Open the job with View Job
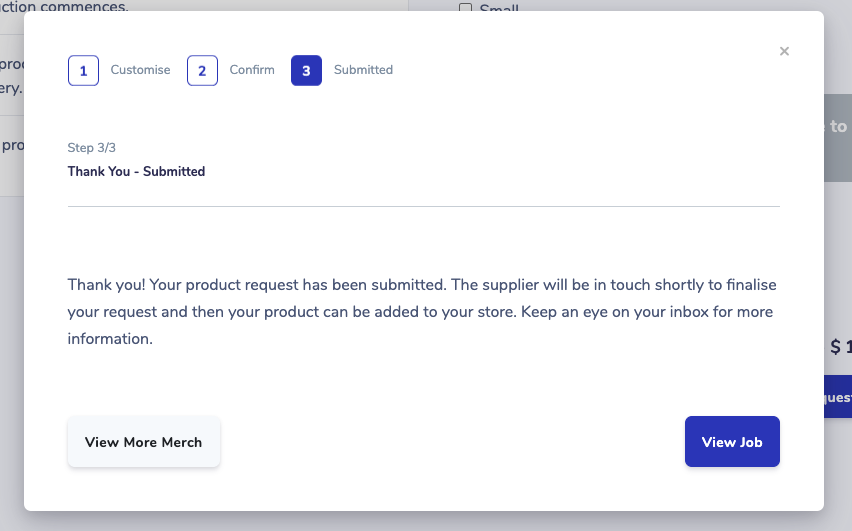 click(x=732, y=442)
